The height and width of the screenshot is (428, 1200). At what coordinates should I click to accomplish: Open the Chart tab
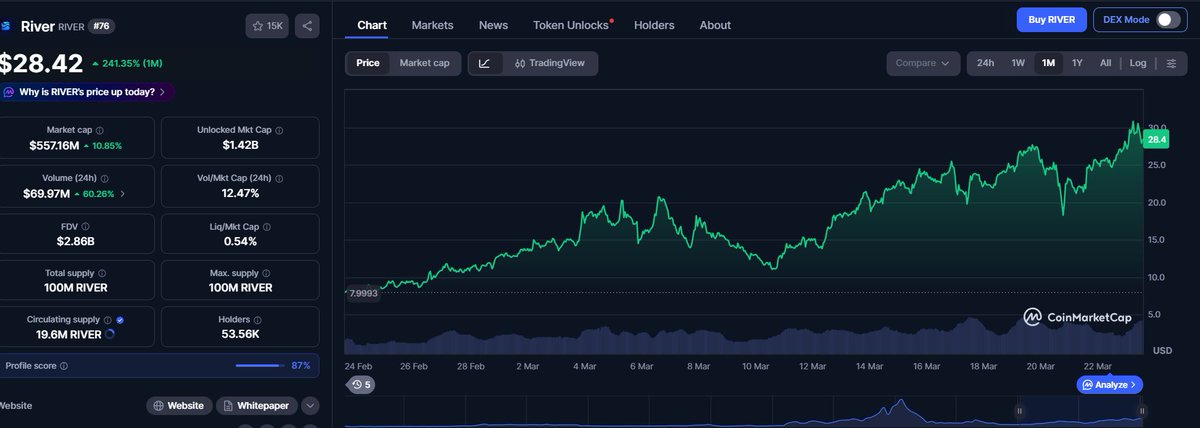(372, 25)
